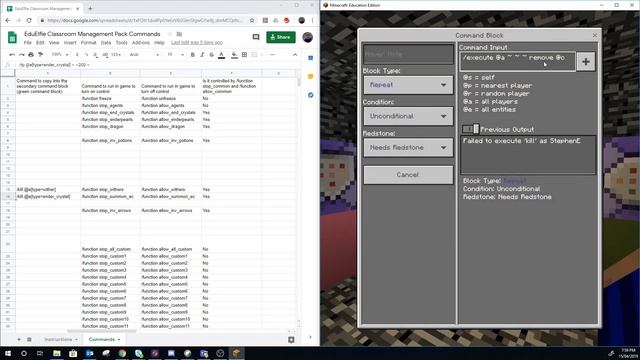Open the Format menu

[88, 42]
